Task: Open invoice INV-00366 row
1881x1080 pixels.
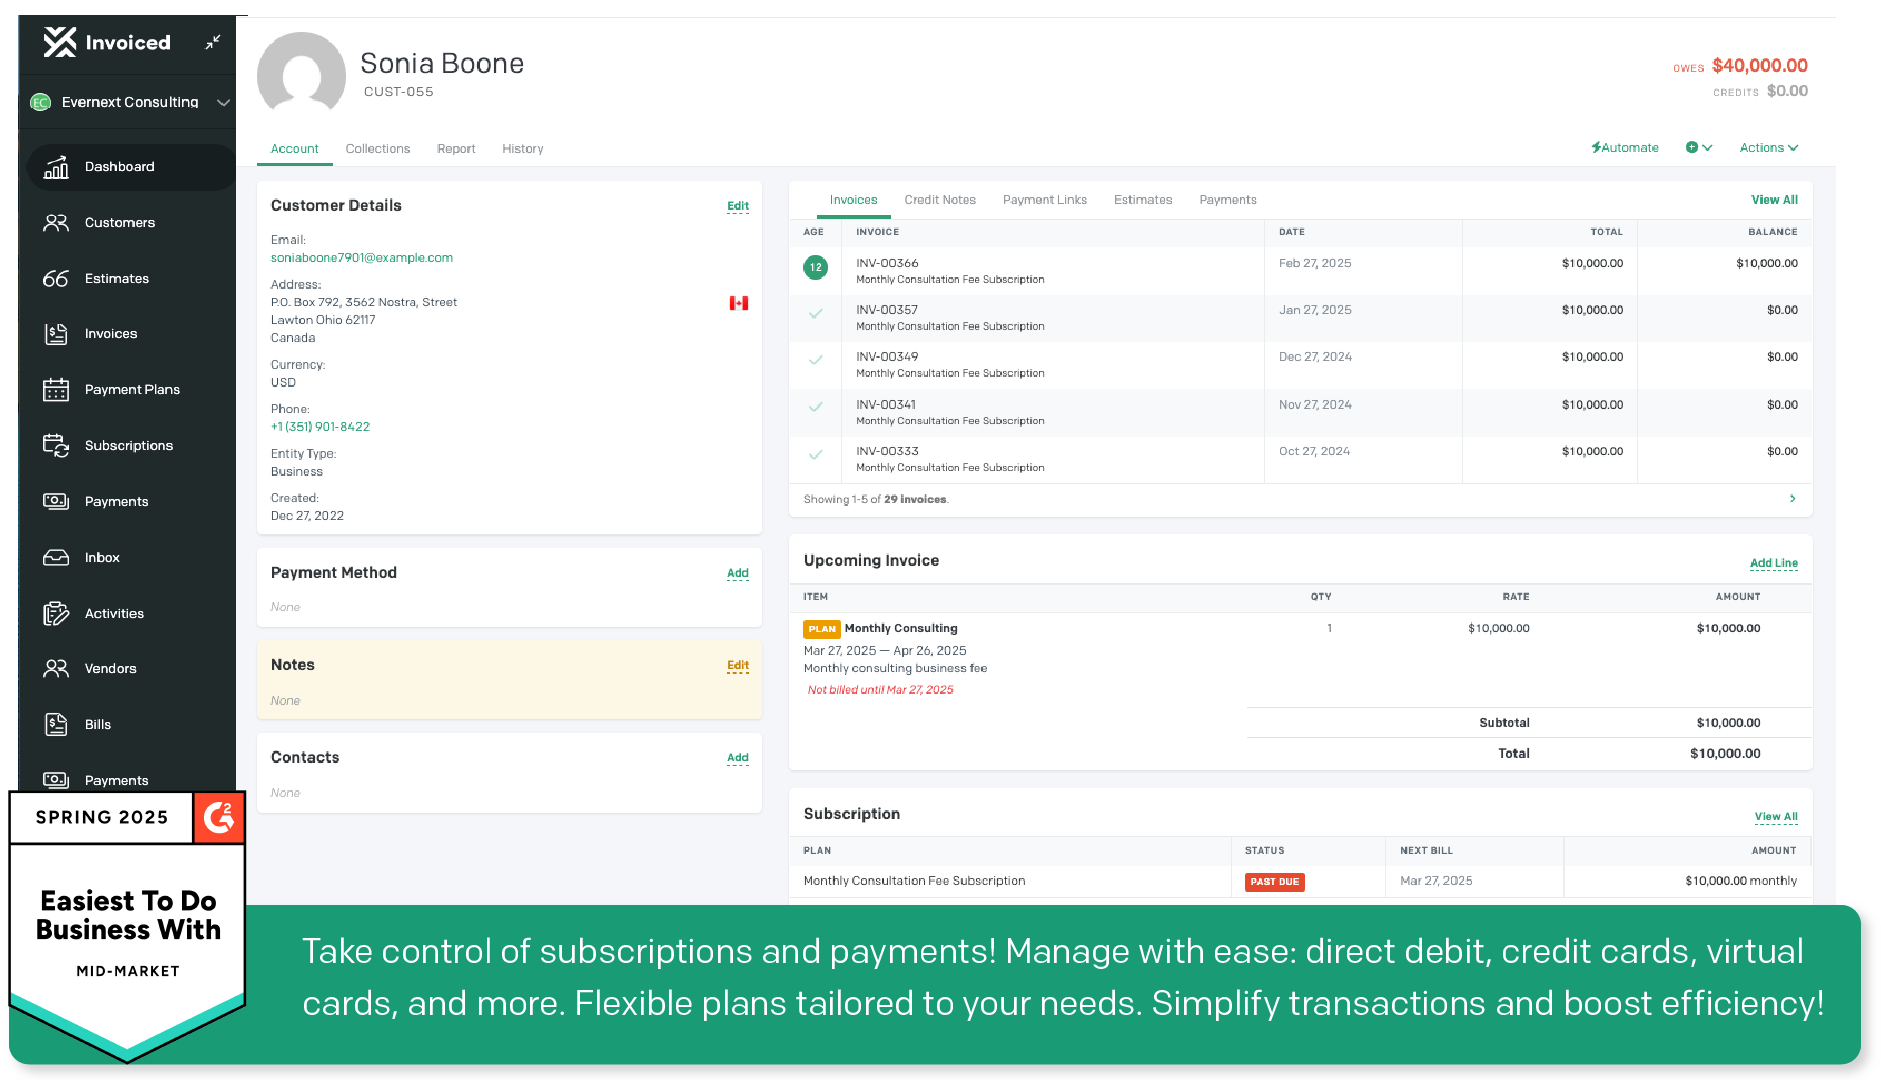Action: 887,264
